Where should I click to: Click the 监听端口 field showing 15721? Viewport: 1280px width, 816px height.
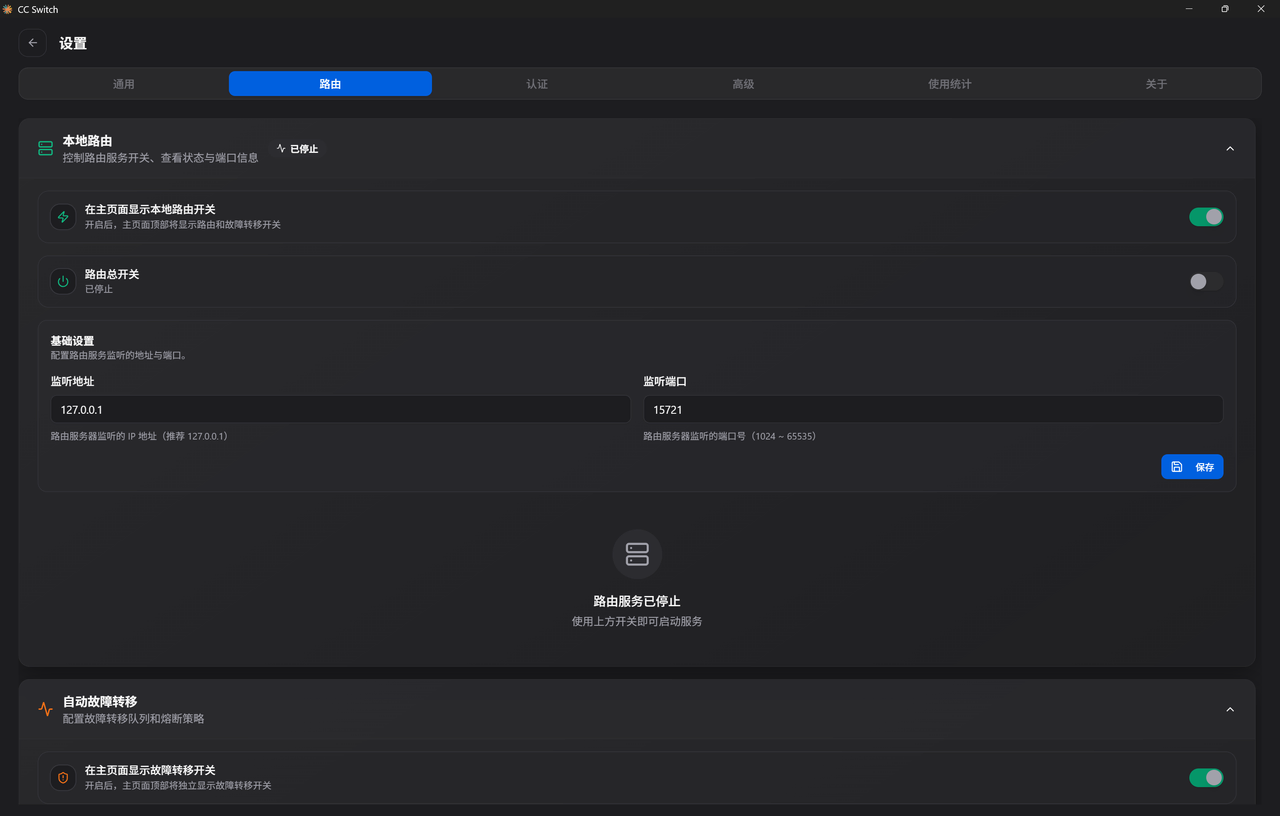[x=933, y=409]
